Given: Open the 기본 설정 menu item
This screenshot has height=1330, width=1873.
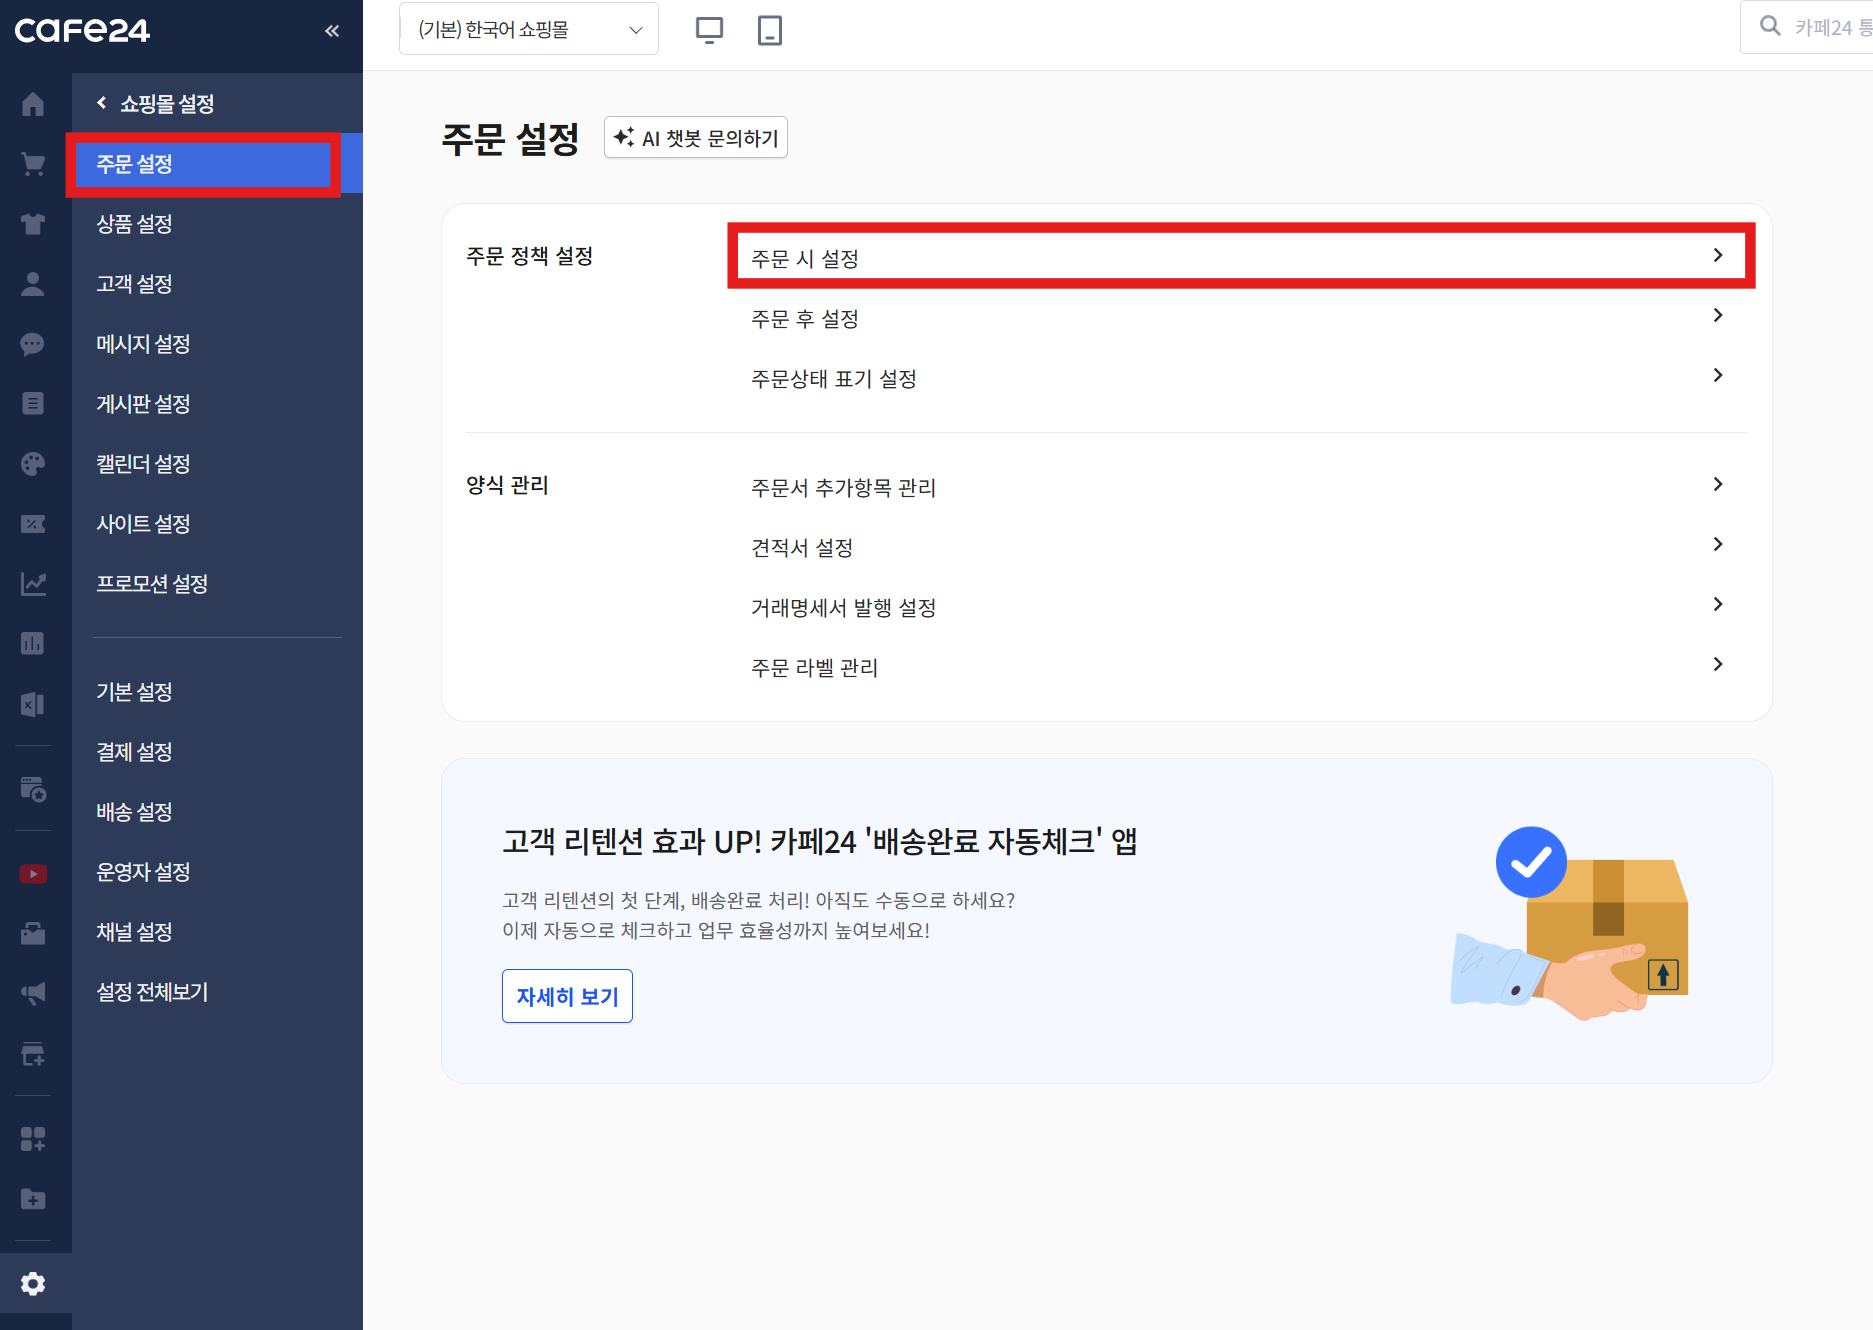Looking at the screenshot, I should click(x=134, y=692).
